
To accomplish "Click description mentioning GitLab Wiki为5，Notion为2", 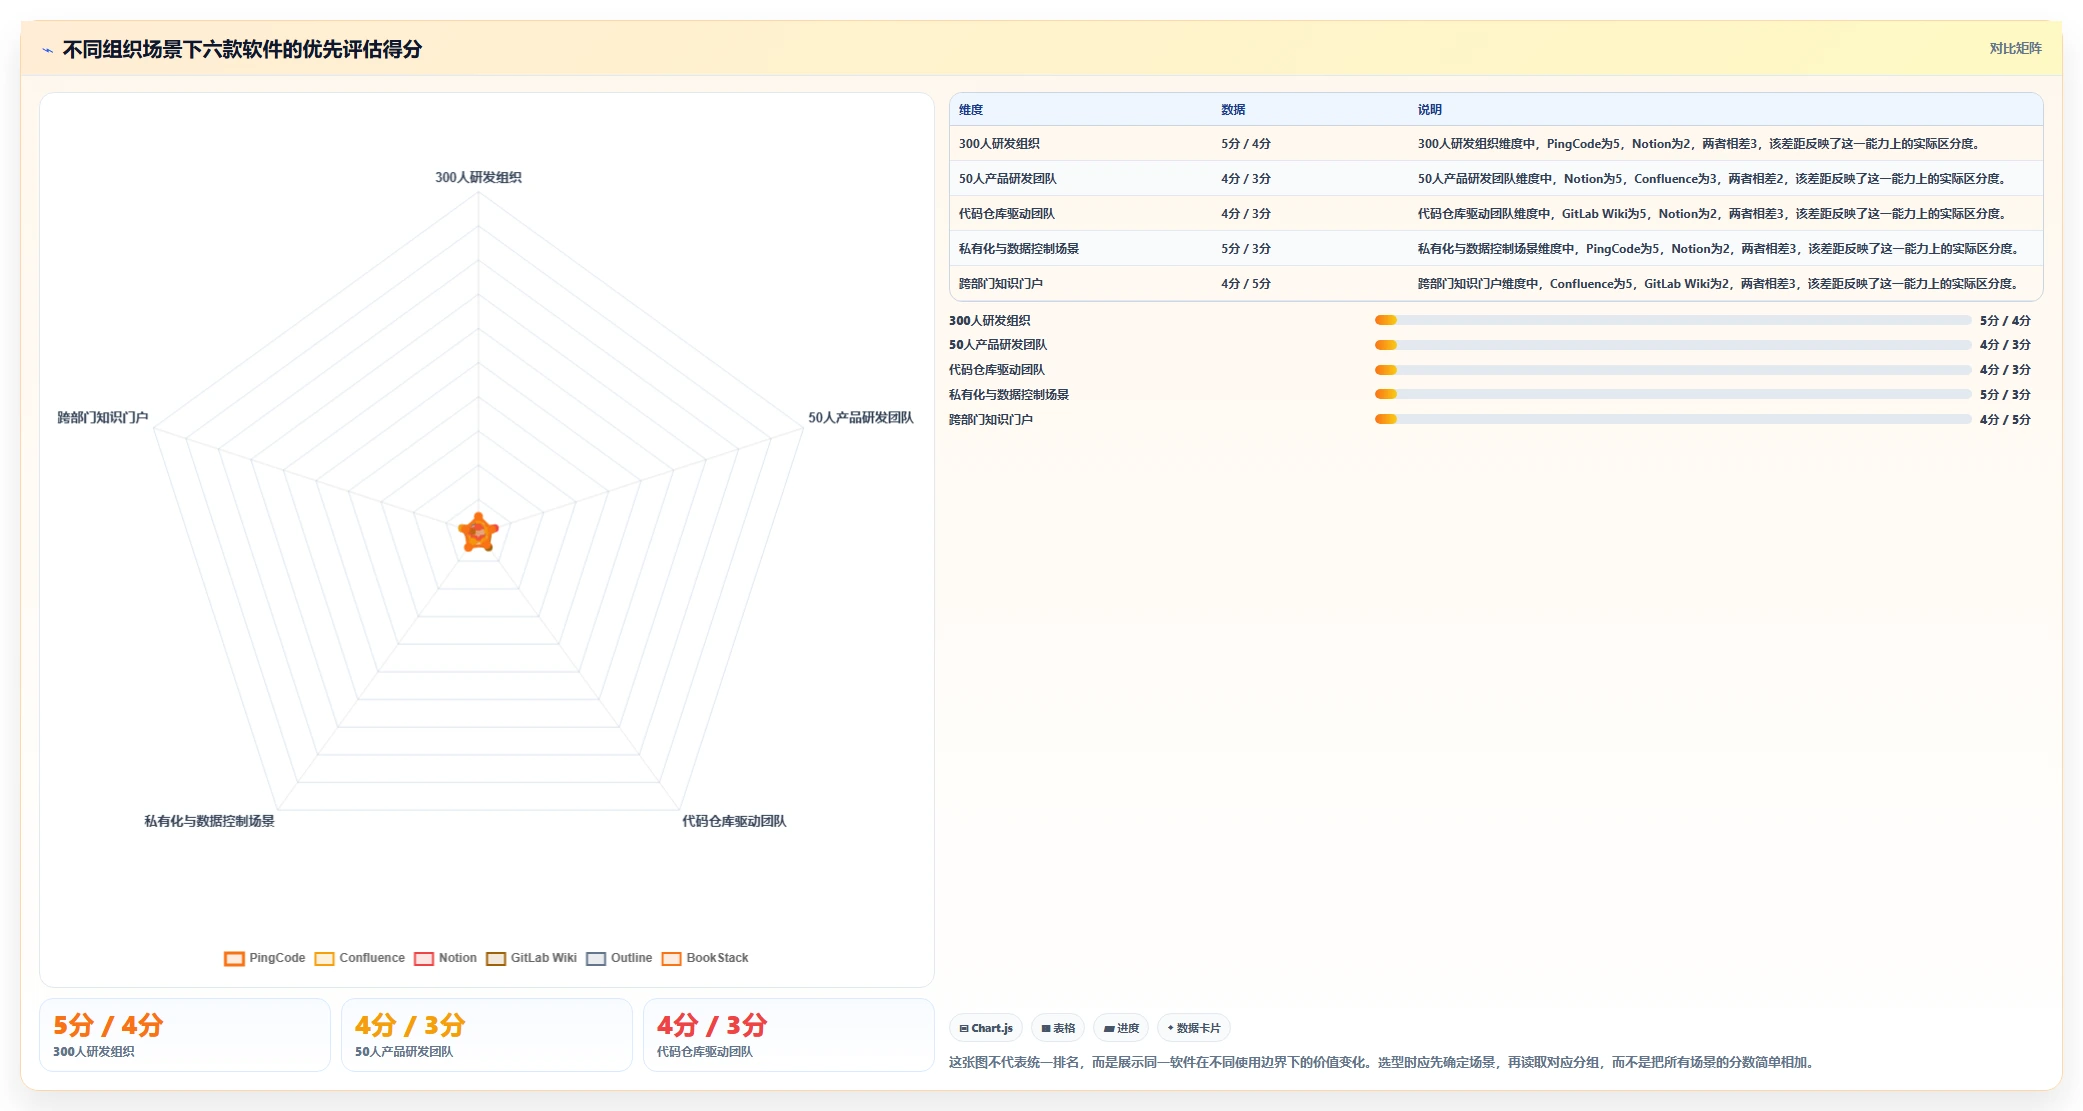I will [1714, 214].
